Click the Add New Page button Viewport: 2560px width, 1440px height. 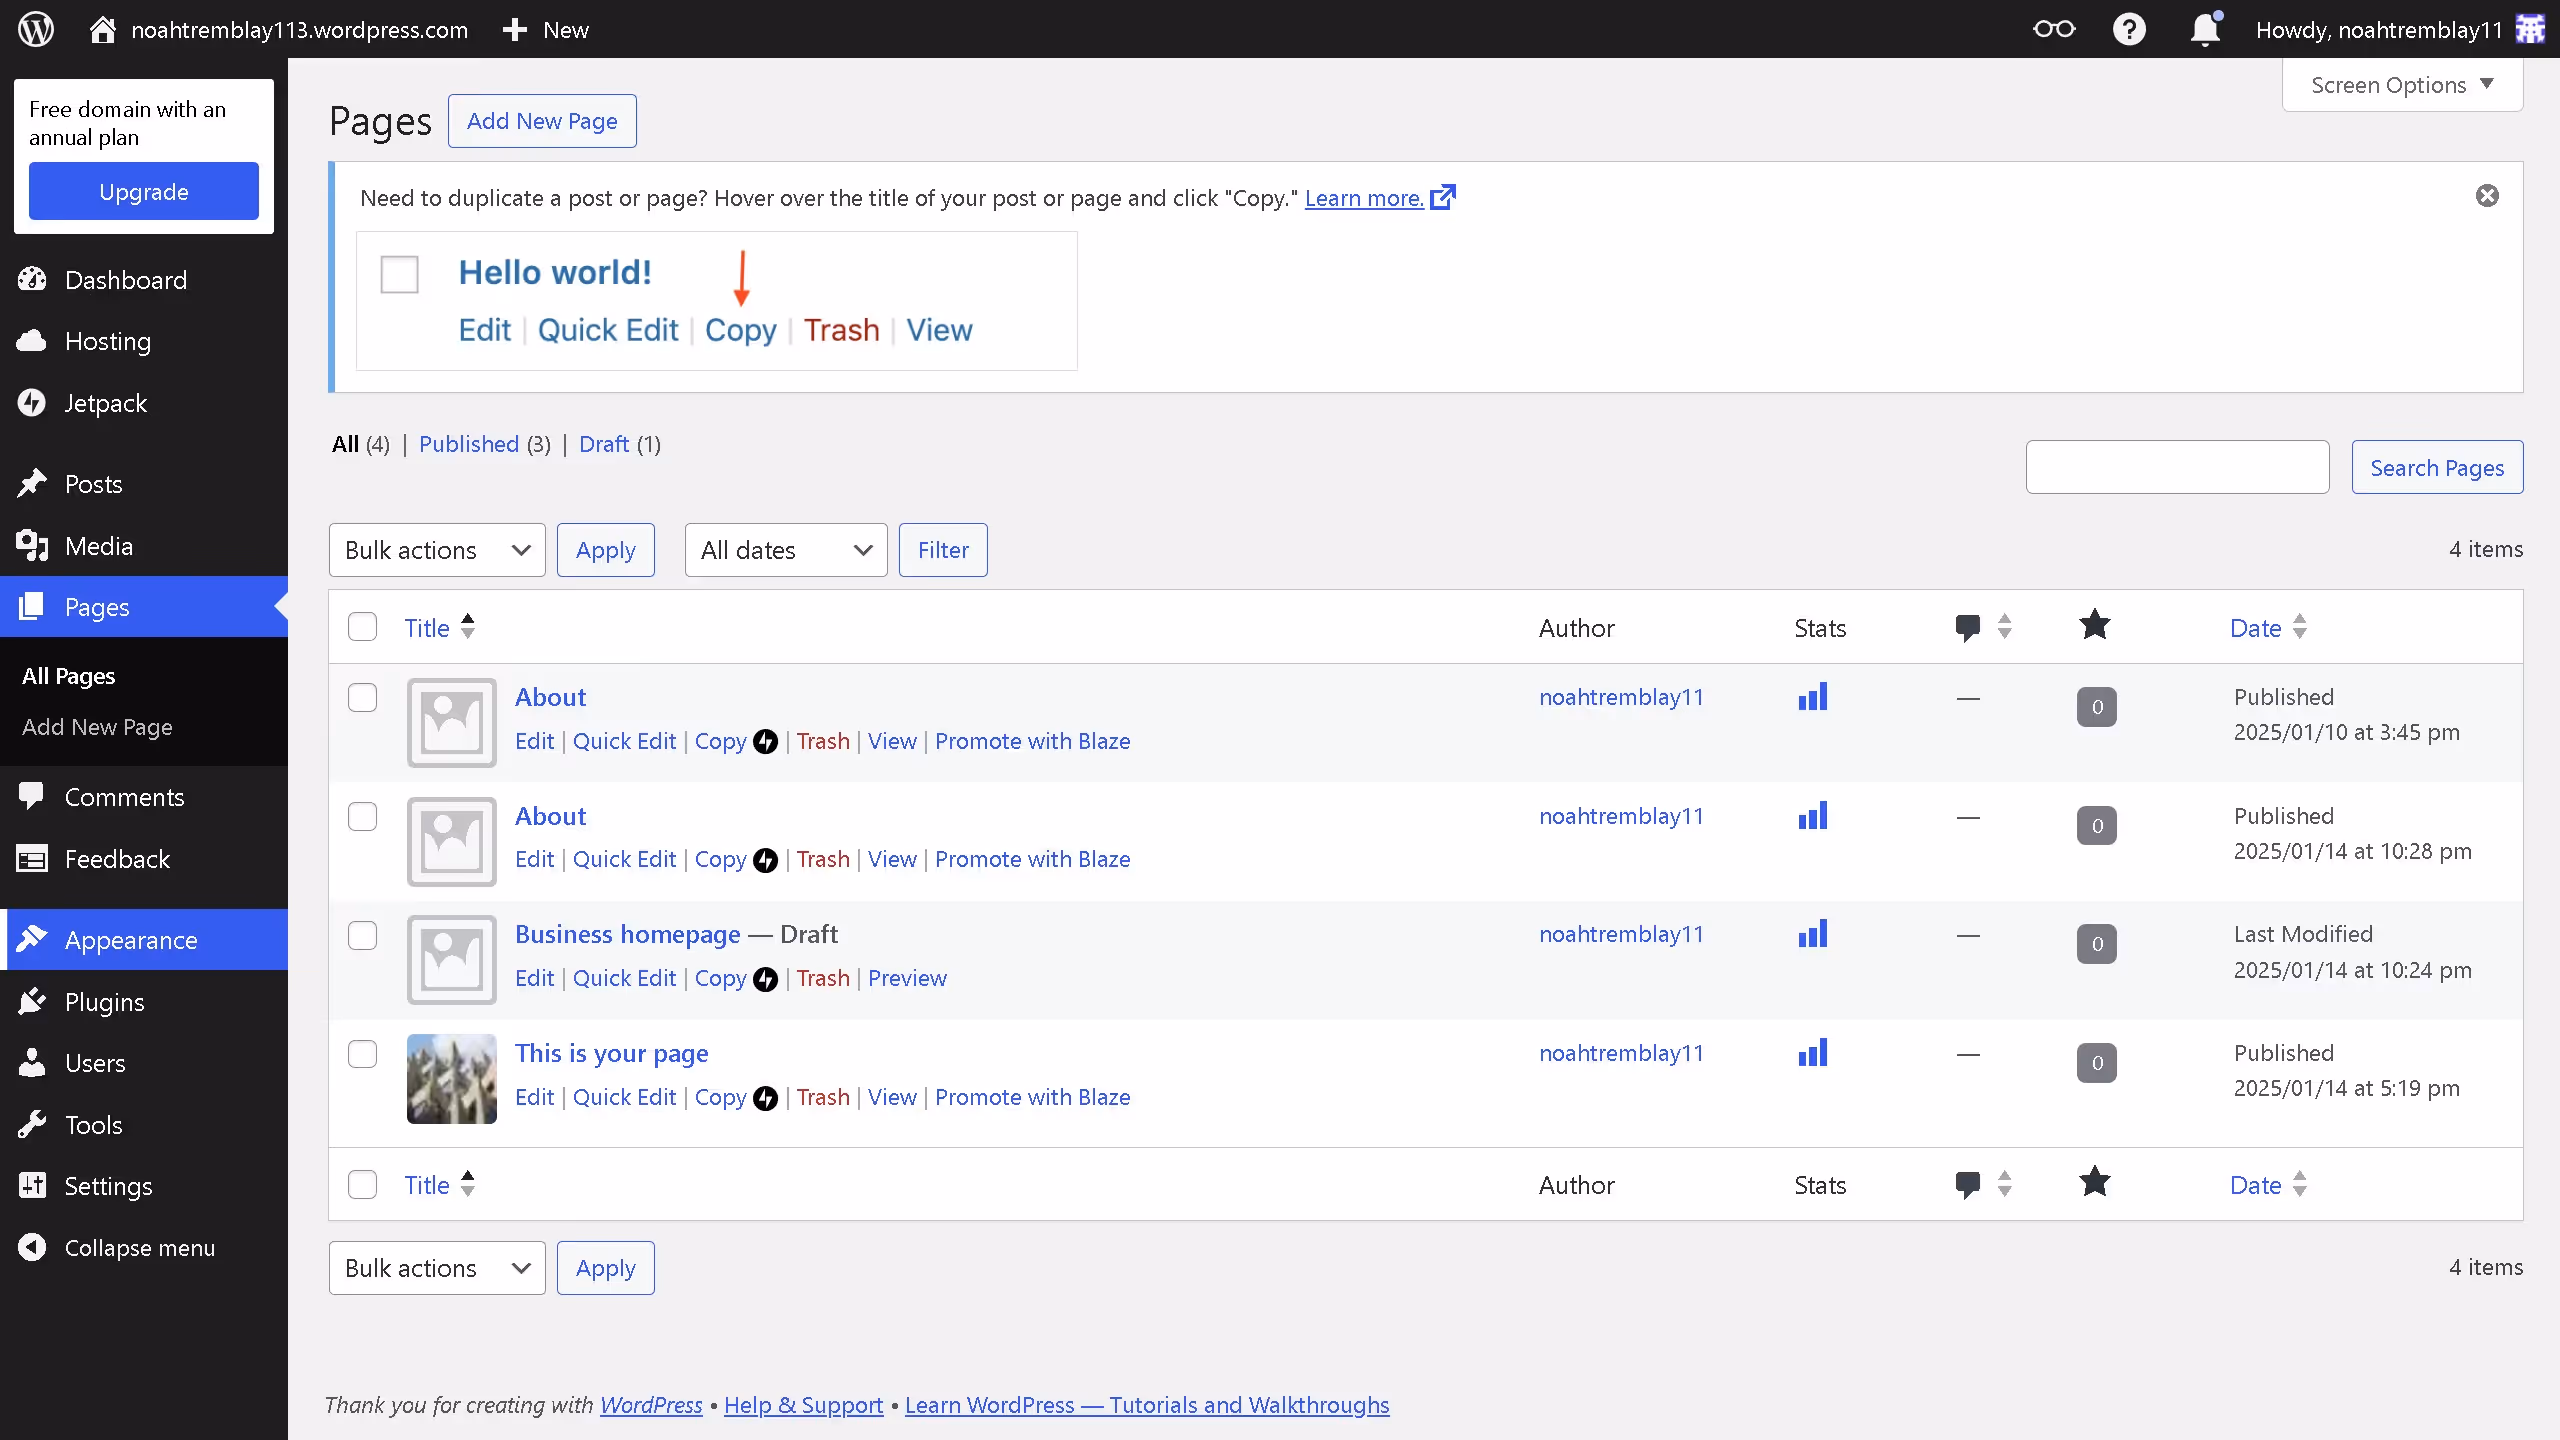coord(542,121)
